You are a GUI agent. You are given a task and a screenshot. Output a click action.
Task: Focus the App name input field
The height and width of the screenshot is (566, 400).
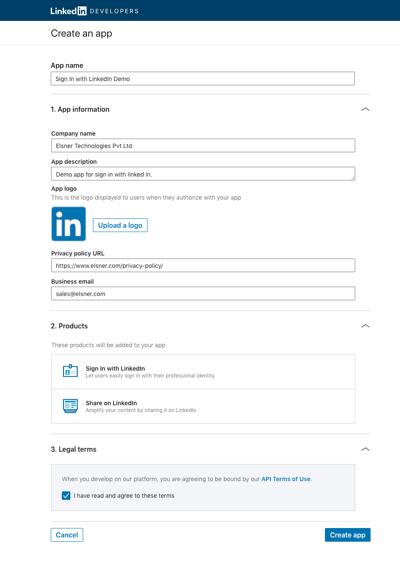pos(203,79)
